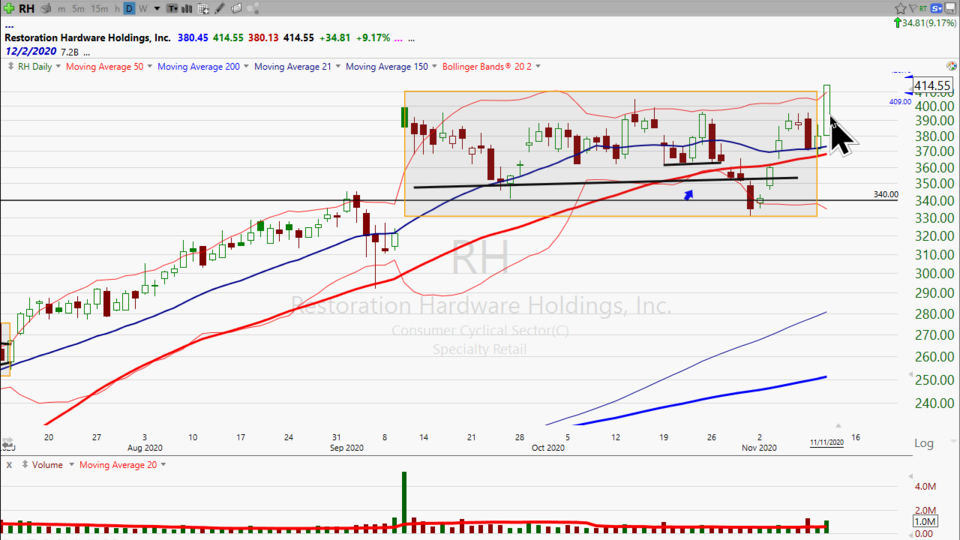Click the save layout disk icon

(x=950, y=8)
